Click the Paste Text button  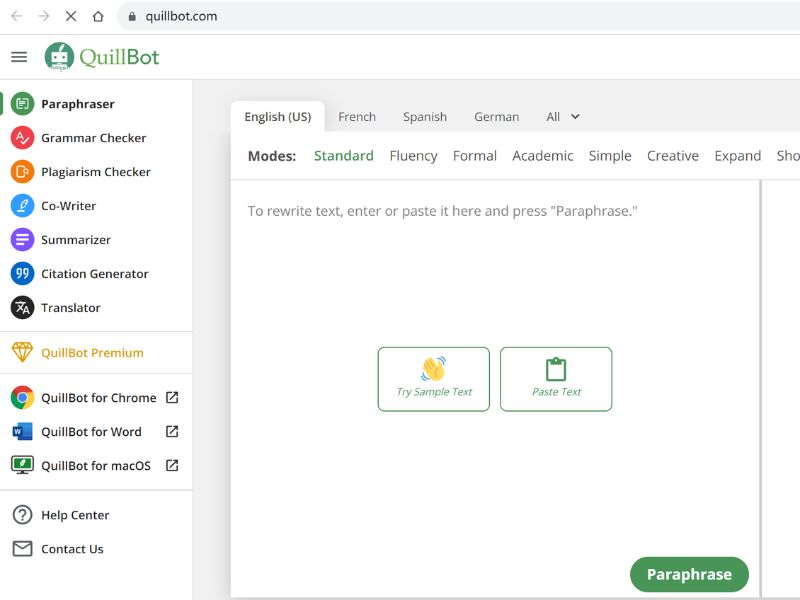click(556, 379)
